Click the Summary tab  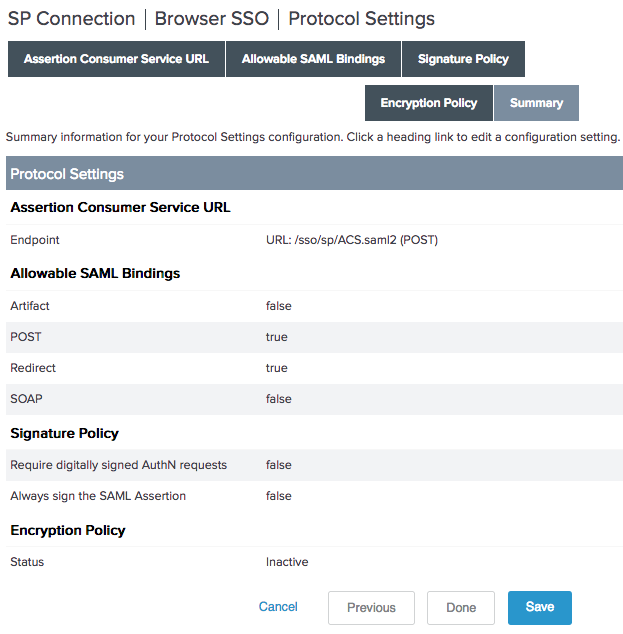[536, 103]
